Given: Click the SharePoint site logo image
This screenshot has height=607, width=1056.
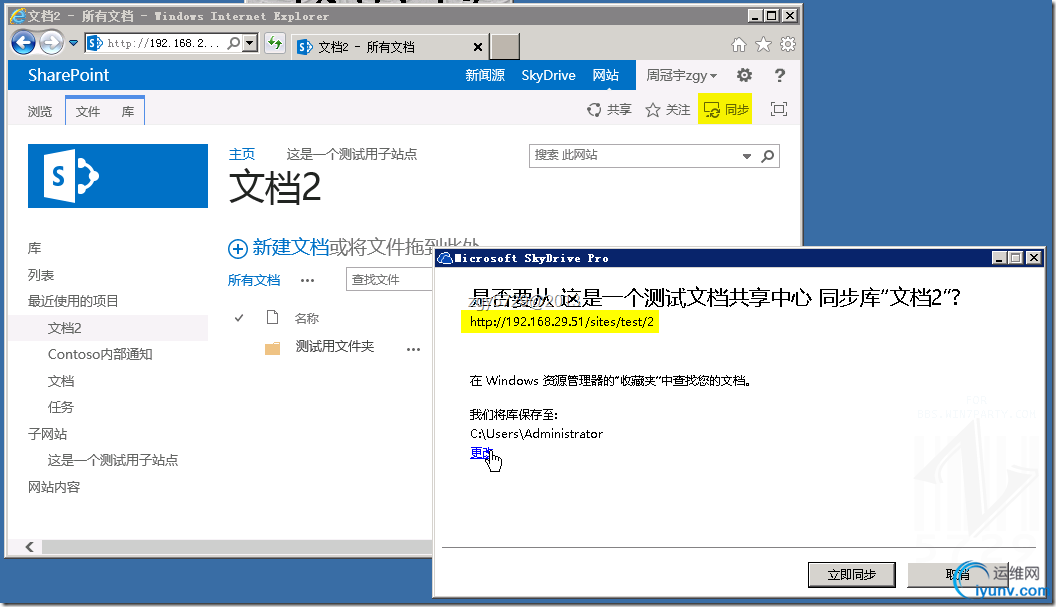Looking at the screenshot, I should point(118,176).
